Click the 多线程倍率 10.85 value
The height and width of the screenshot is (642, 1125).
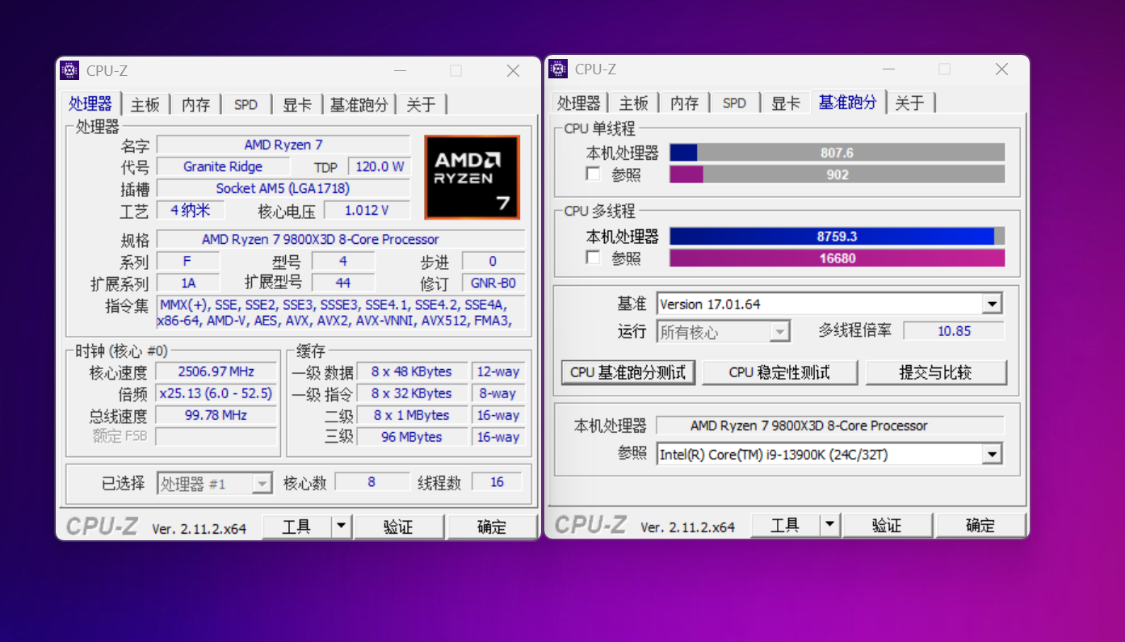(x=954, y=331)
